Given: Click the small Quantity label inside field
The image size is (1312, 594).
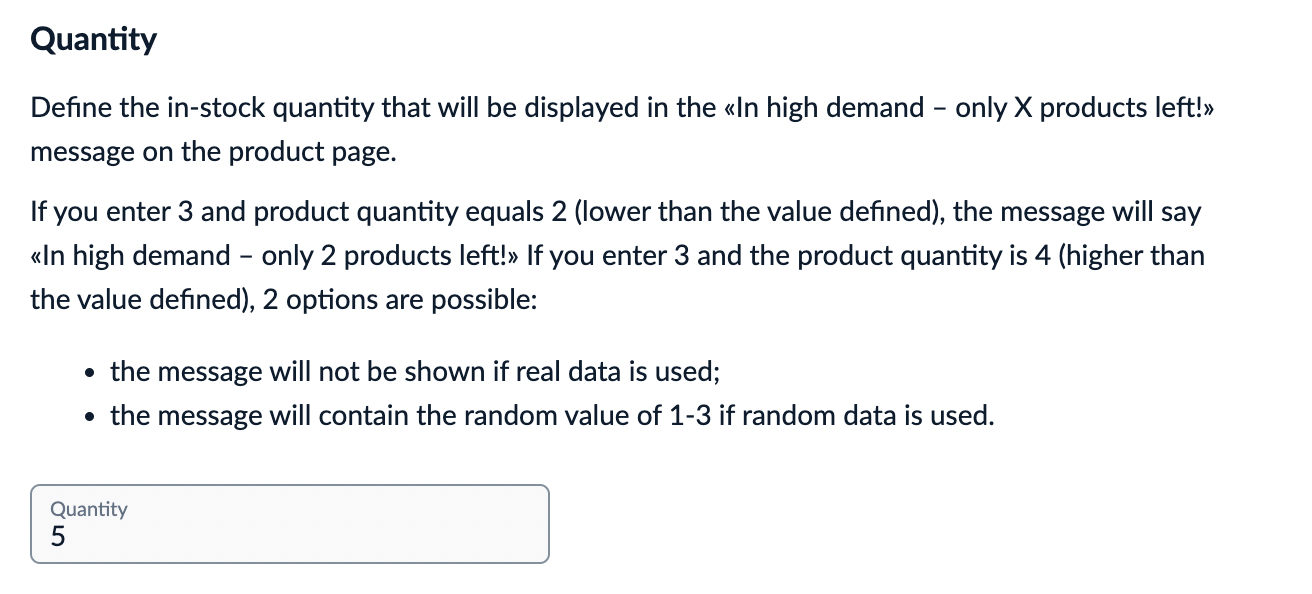Looking at the screenshot, I should pos(89,509).
